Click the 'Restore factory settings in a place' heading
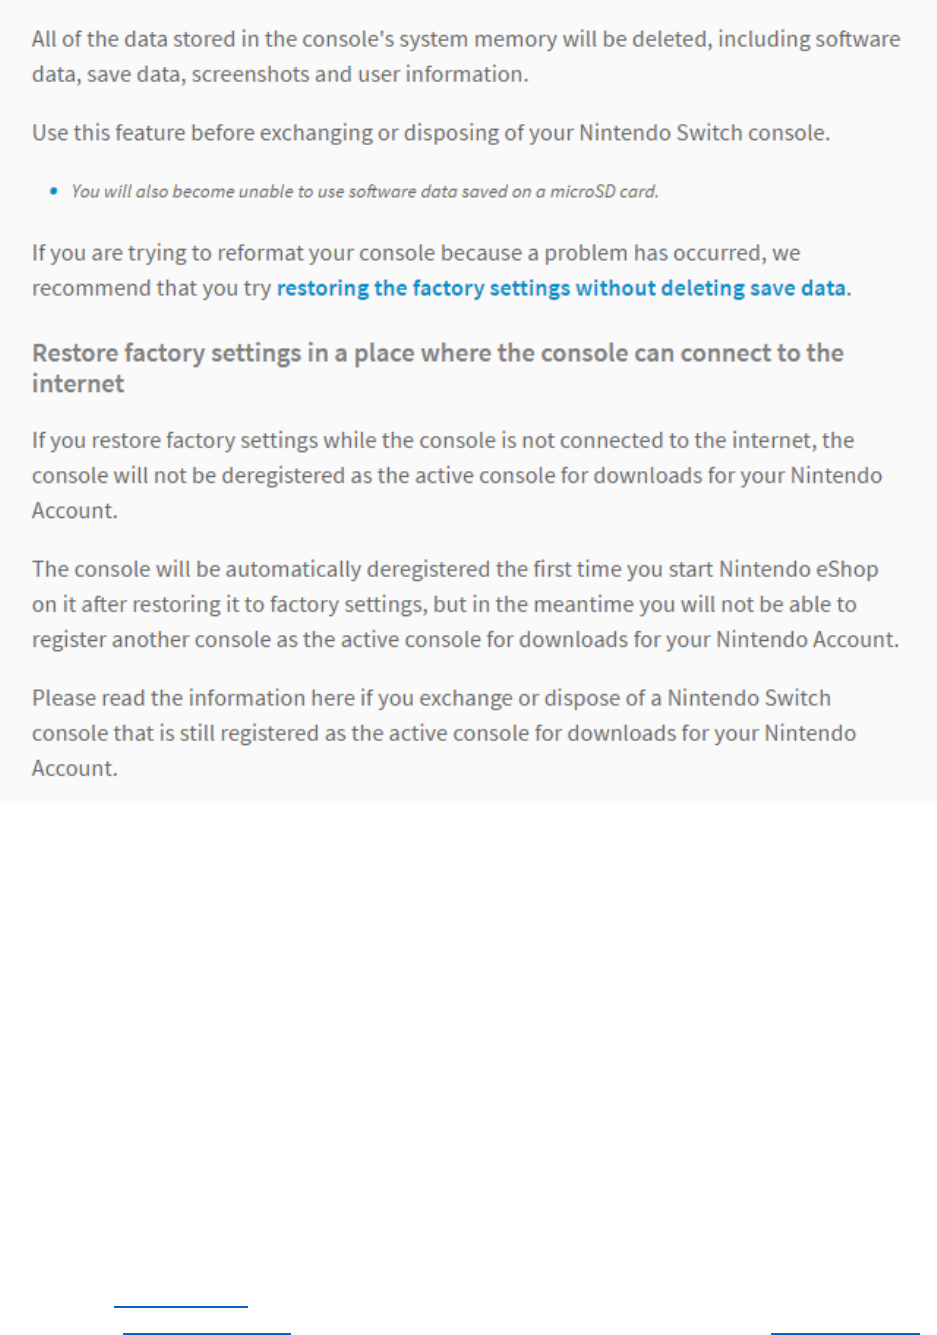937x1335 pixels. (437, 354)
